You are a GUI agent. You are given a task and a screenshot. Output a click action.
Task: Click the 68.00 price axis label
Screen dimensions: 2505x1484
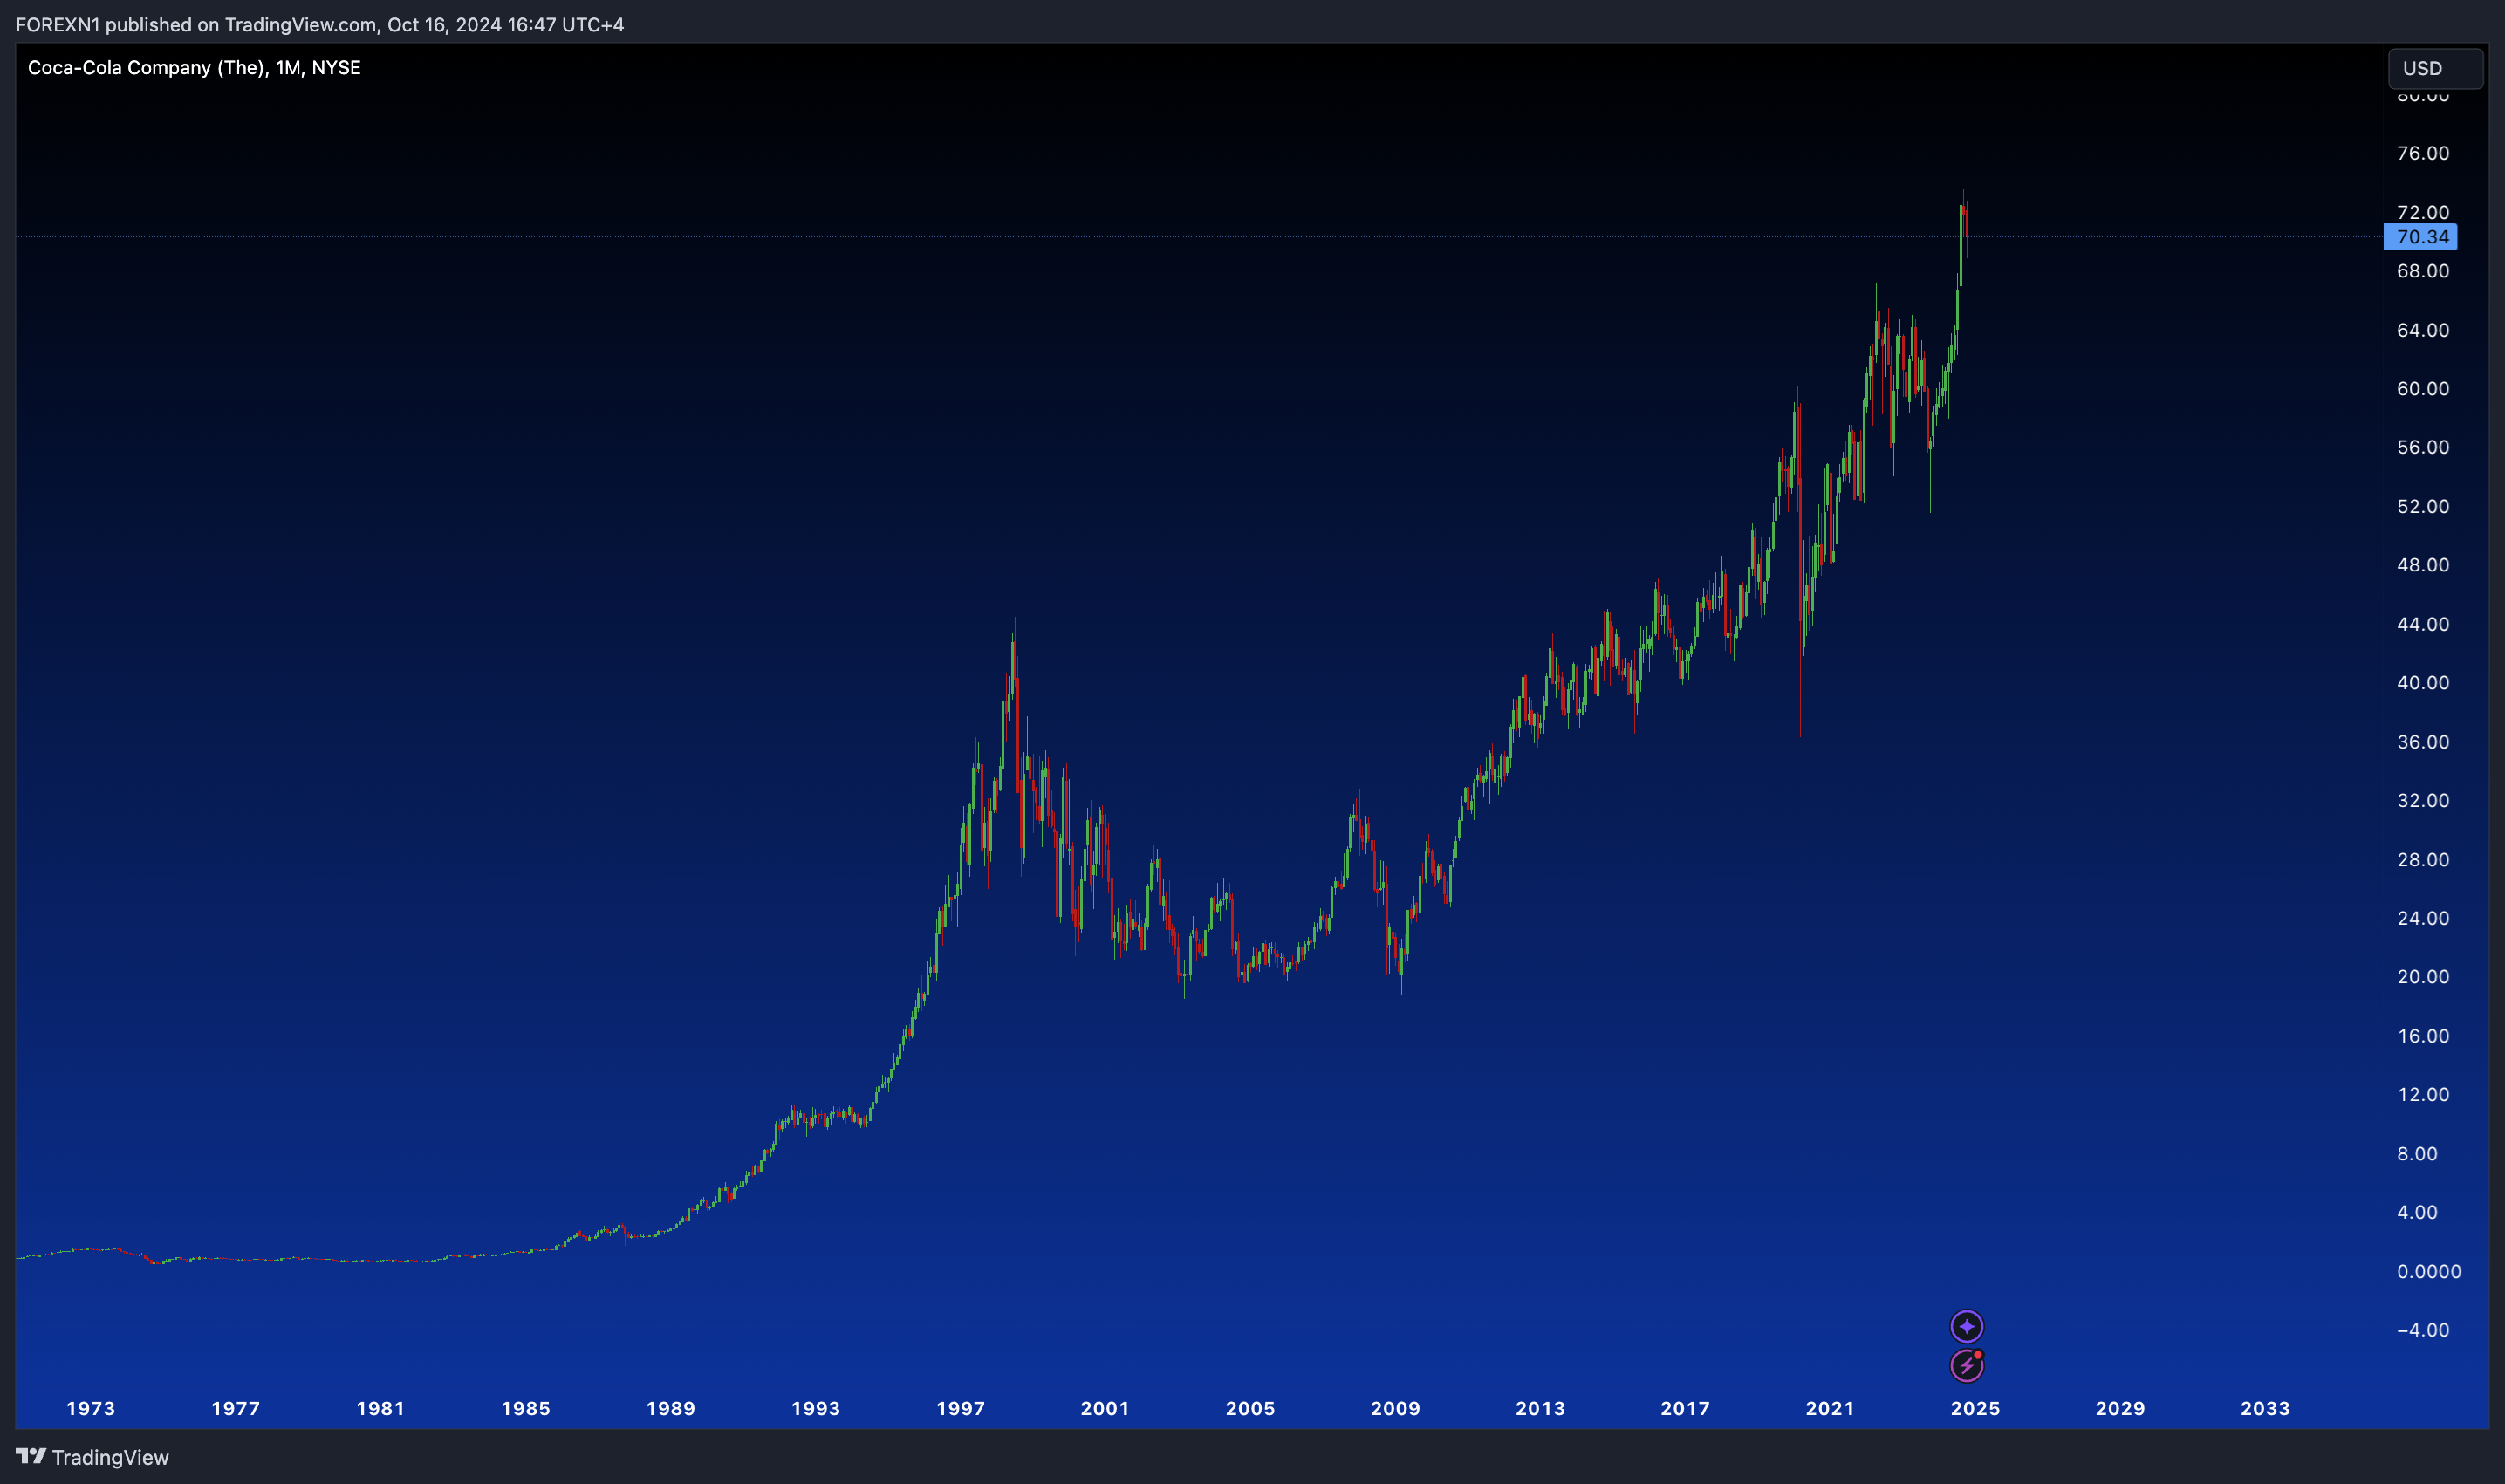[x=2422, y=271]
